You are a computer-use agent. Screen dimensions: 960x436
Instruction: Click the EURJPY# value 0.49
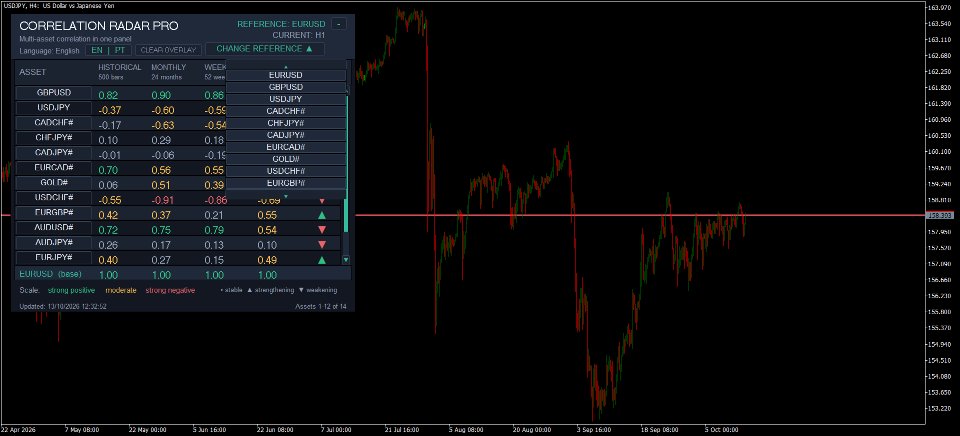[x=268, y=260]
